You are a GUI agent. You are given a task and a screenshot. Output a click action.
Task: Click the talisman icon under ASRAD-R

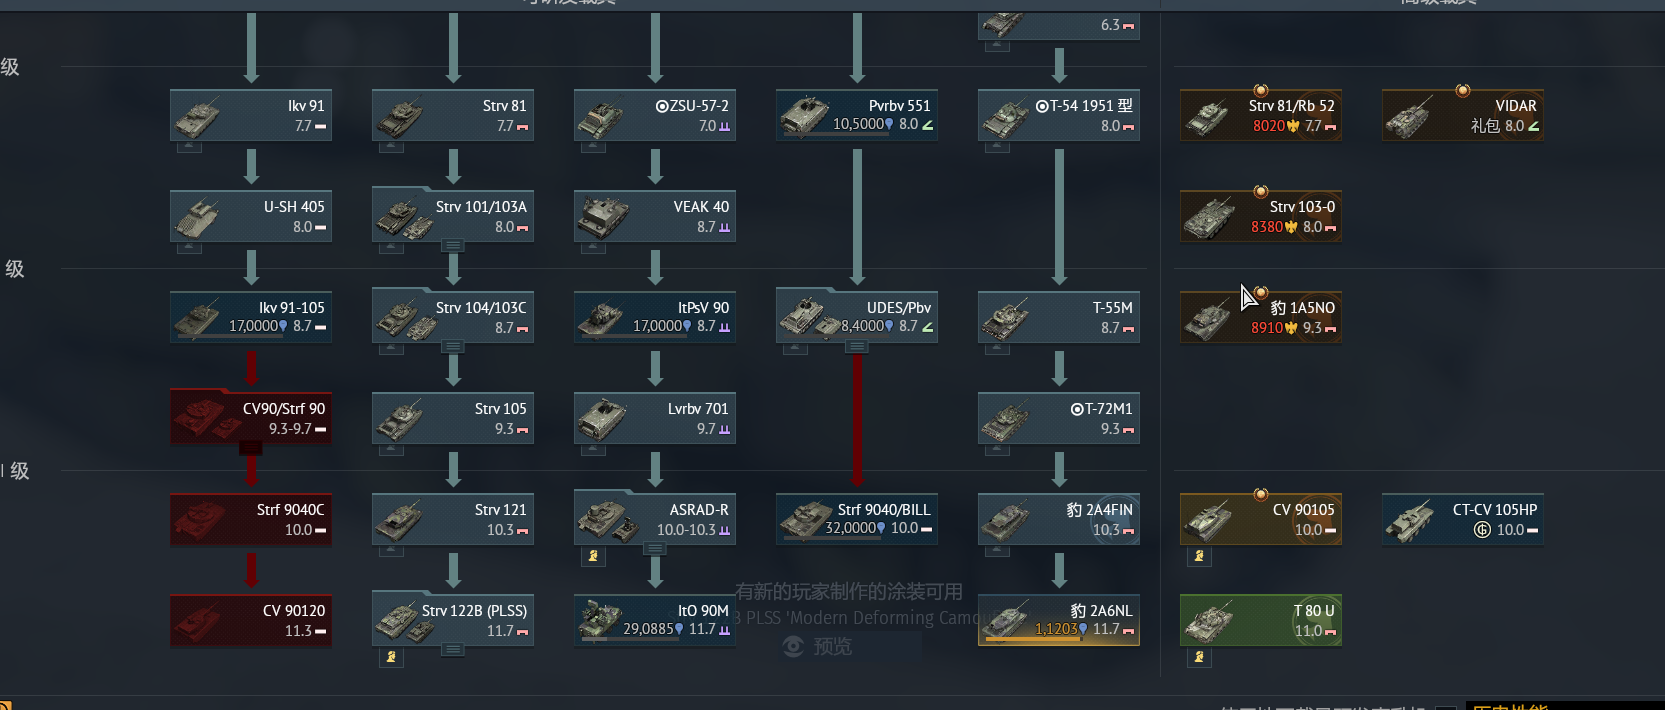[593, 556]
